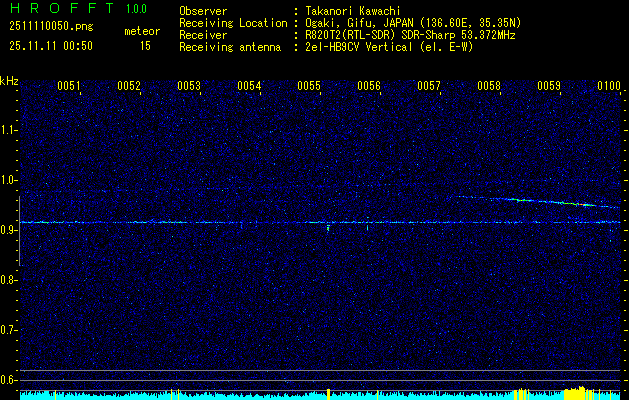The width and height of the screenshot is (629, 400).
Task: Select the 0100 time marker
Action: [x=609, y=86]
